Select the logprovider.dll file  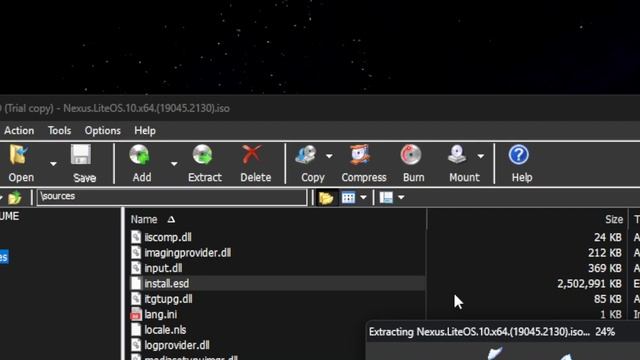177,345
